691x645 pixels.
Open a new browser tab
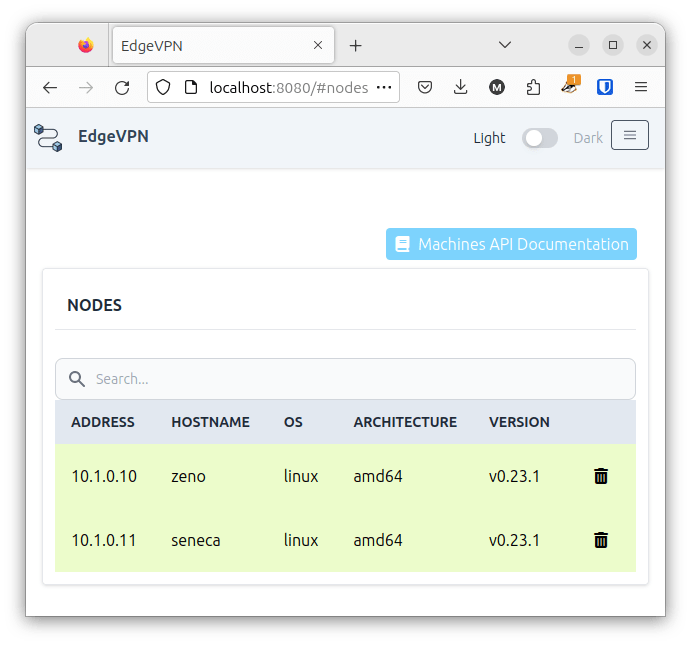[x=356, y=45]
